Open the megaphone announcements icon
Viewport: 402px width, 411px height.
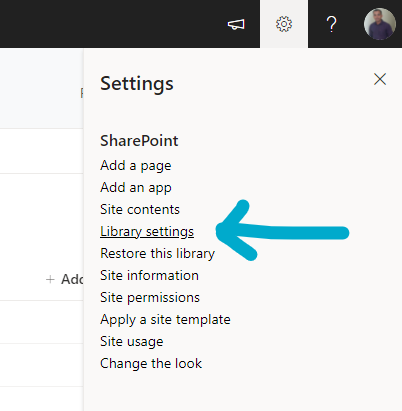click(x=236, y=24)
